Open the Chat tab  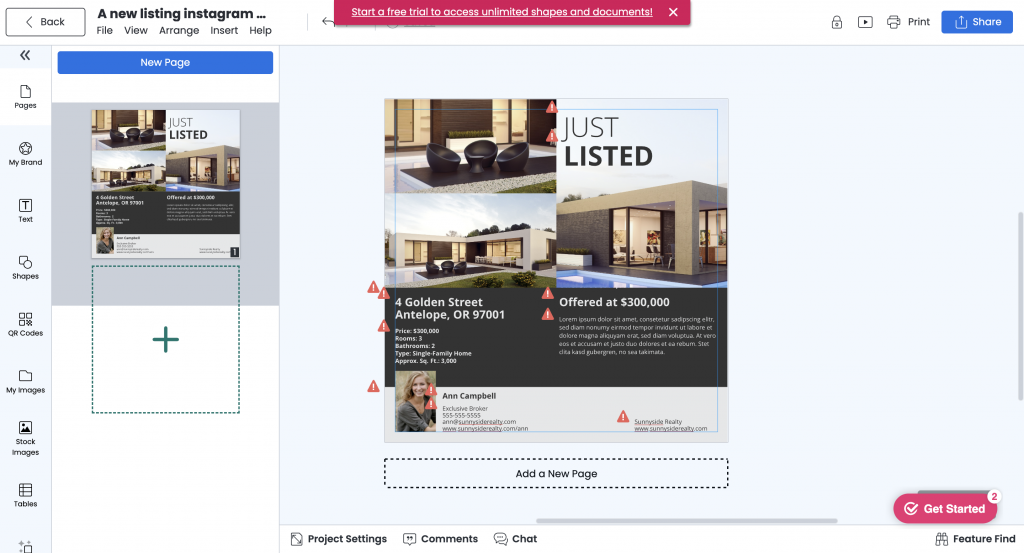click(x=515, y=539)
